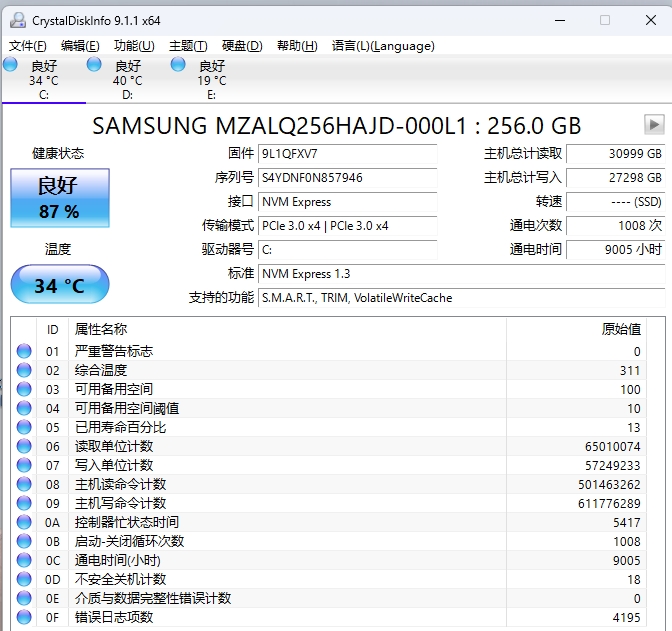Screen dimensions: 672x631
Task: Open the 主题(T) menu
Action: [188, 46]
